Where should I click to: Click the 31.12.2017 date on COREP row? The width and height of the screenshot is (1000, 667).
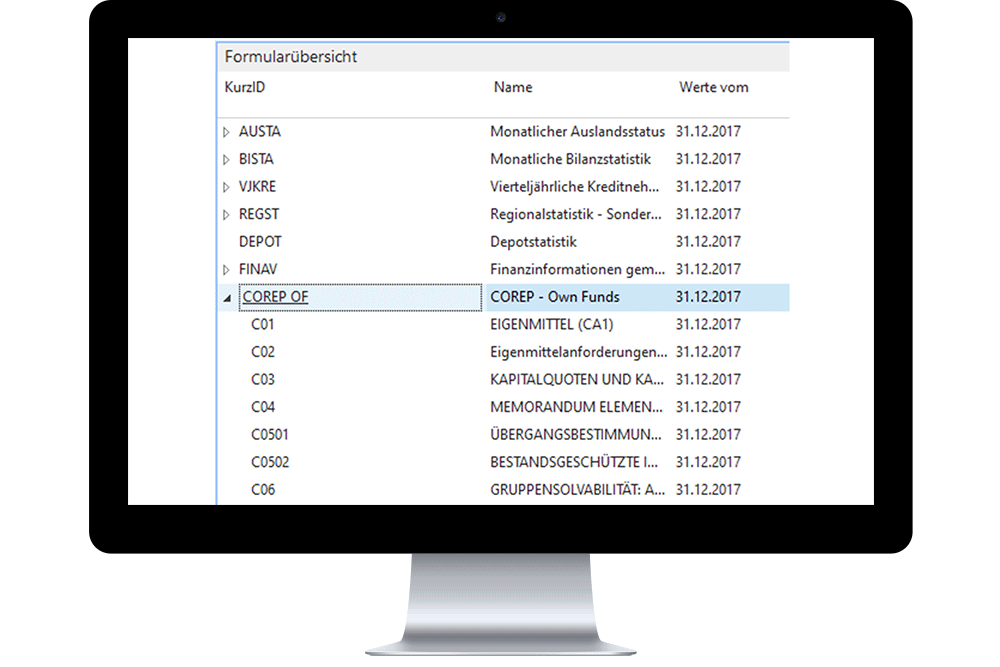(707, 297)
